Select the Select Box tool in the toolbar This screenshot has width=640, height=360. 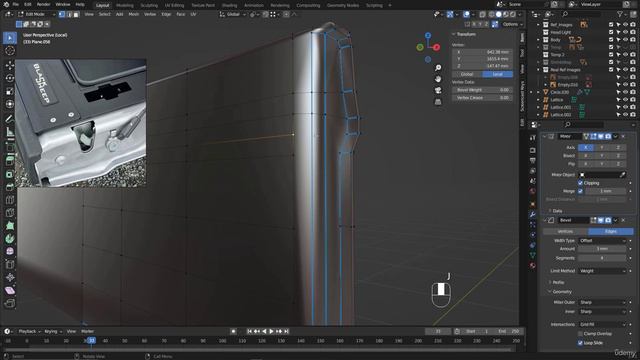[x=10, y=38]
